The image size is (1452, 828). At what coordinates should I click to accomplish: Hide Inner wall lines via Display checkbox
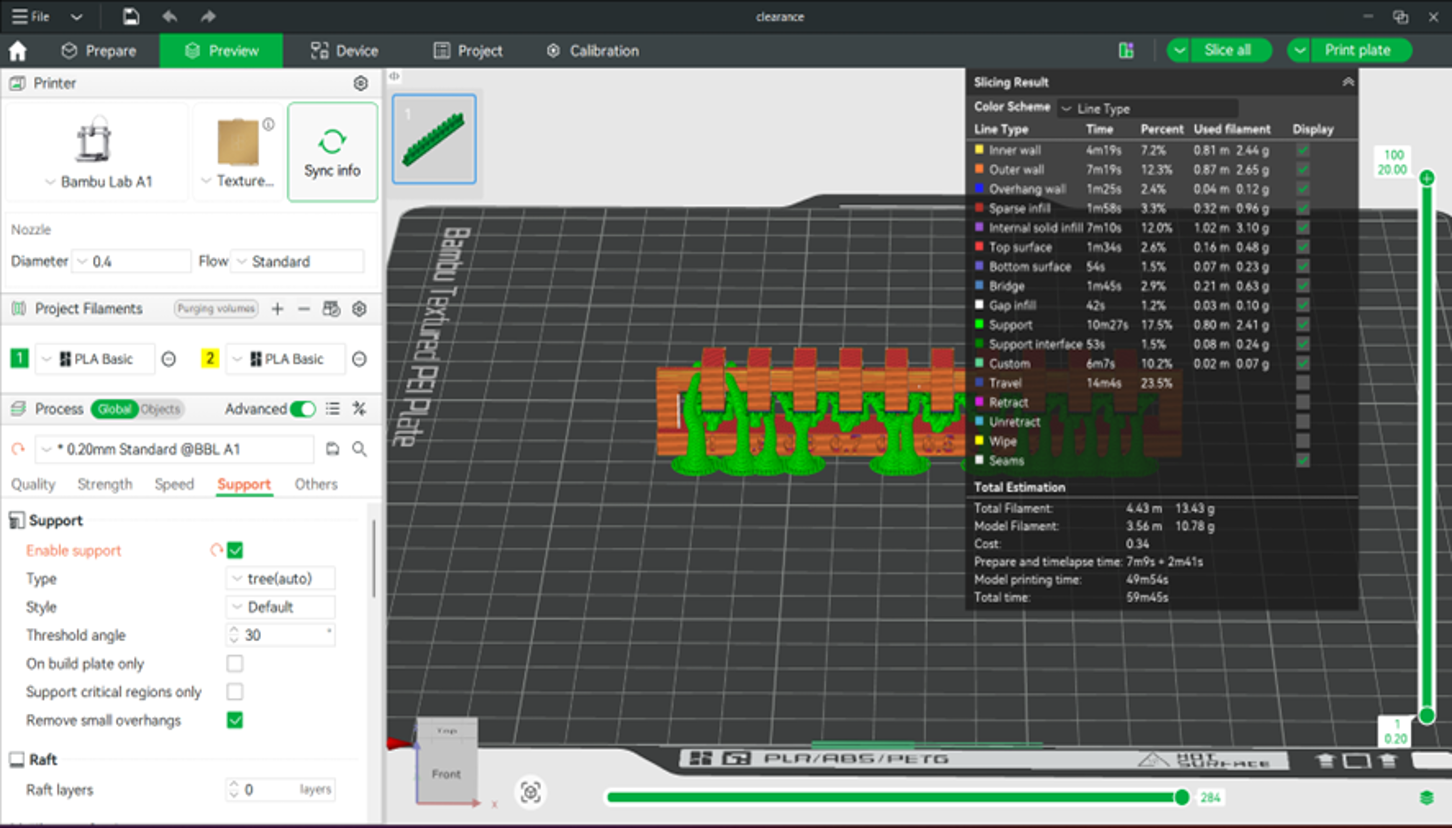tap(1303, 150)
